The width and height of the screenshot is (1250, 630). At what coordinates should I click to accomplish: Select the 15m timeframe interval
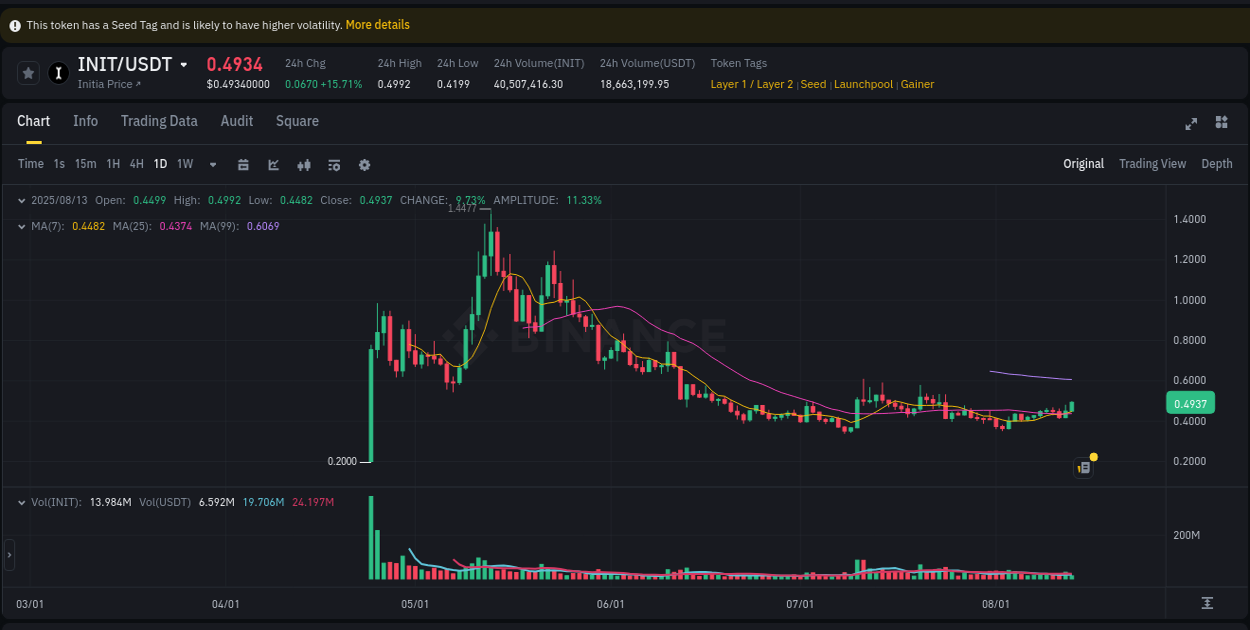click(85, 163)
